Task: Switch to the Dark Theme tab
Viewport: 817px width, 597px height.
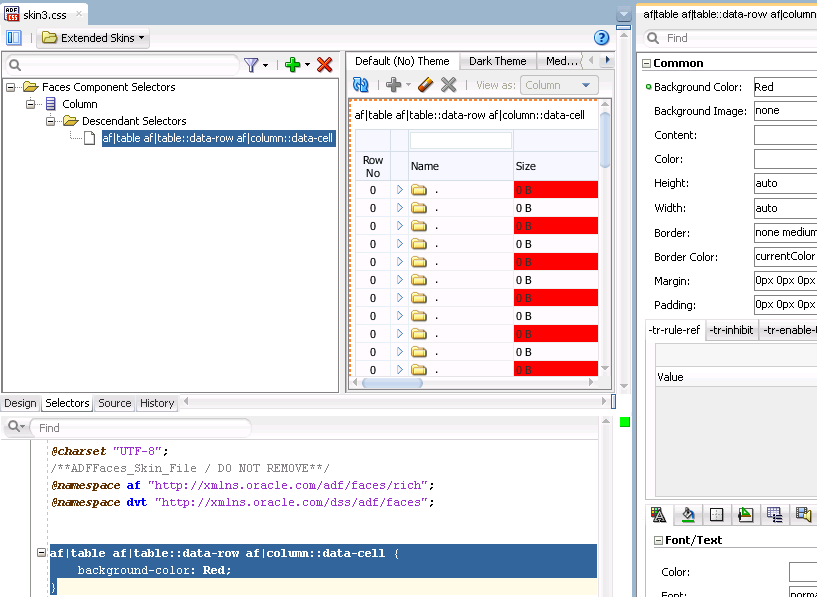Action: point(498,61)
